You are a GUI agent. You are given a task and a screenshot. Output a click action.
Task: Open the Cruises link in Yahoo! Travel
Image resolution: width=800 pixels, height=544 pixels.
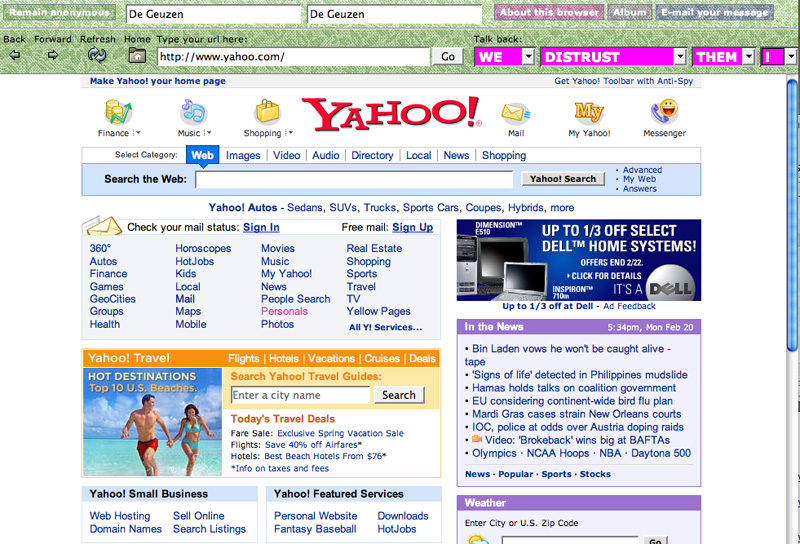coord(382,358)
